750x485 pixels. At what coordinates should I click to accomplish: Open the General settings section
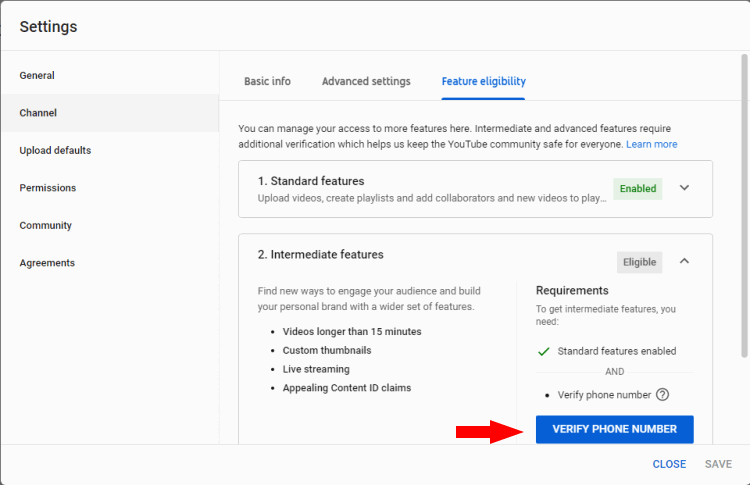[x=37, y=76]
